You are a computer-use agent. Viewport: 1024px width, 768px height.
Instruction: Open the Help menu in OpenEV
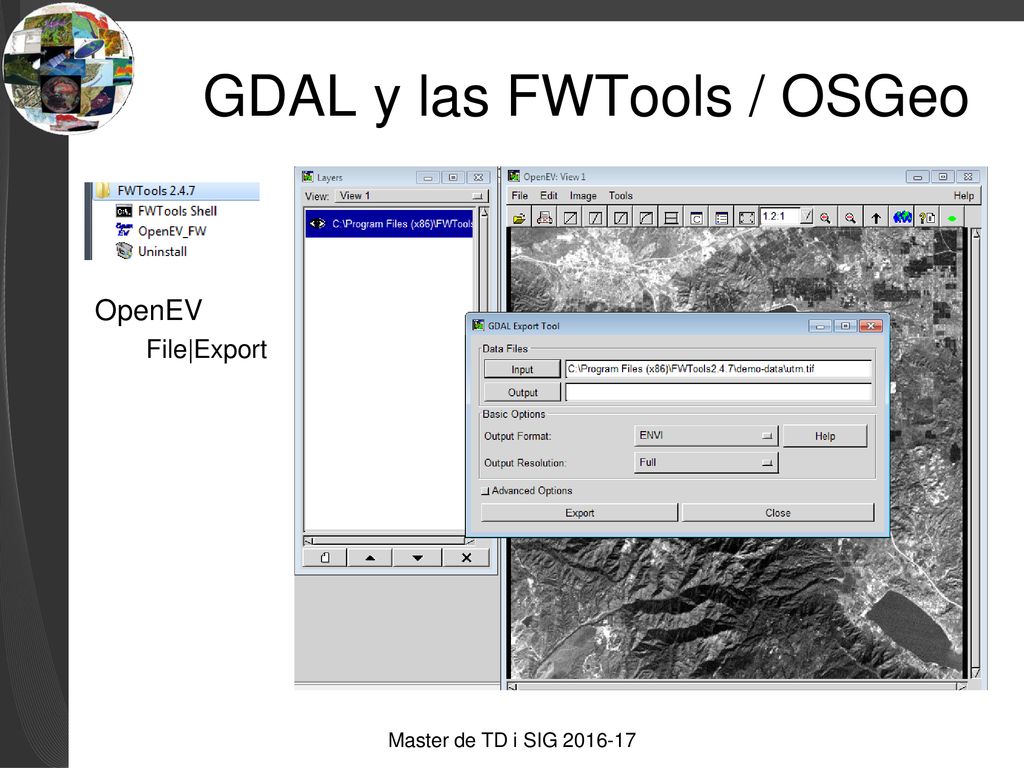963,195
